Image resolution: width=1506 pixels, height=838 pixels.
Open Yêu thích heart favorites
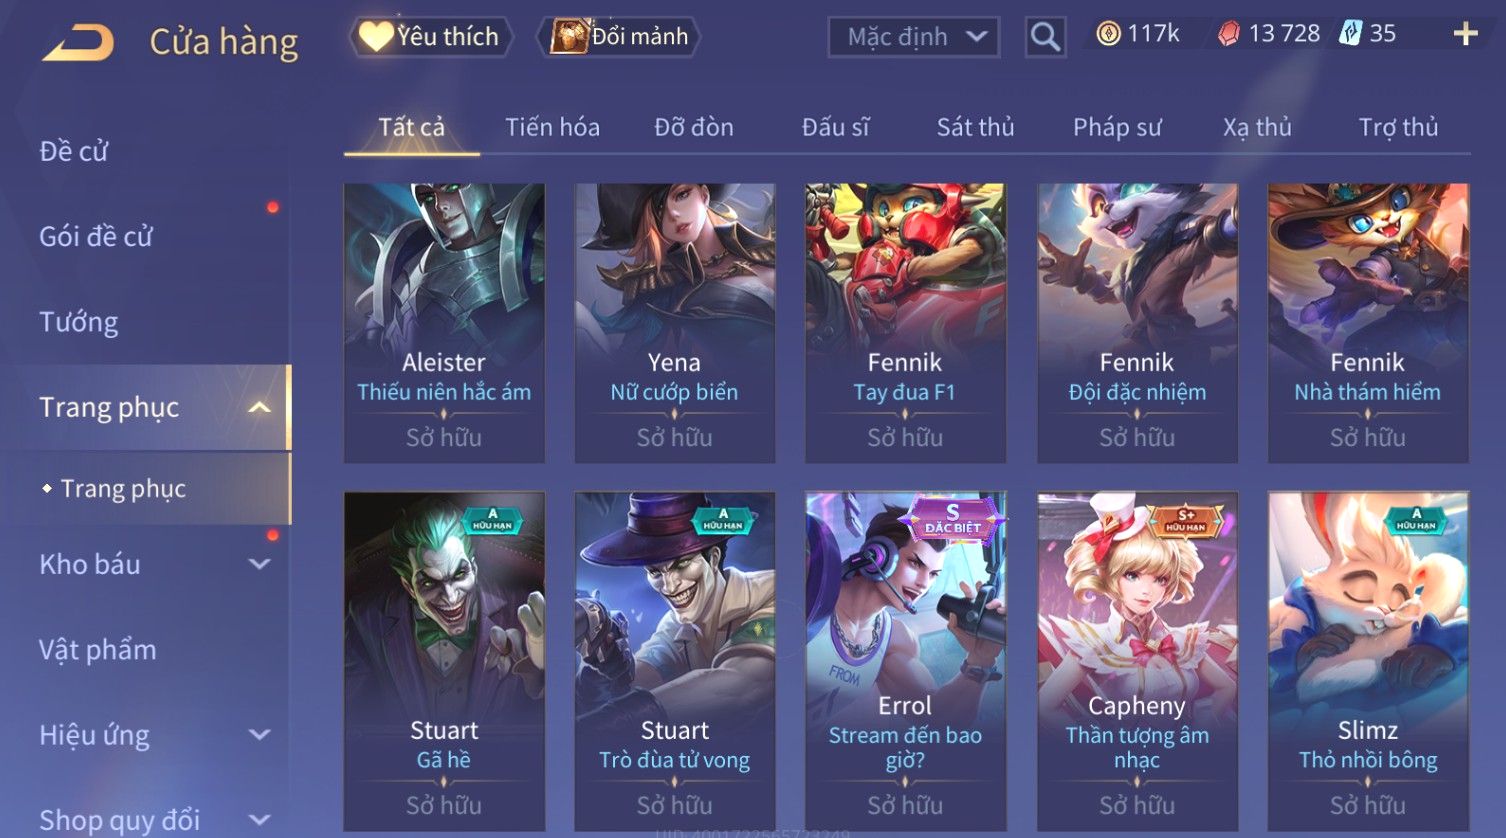pos(430,37)
